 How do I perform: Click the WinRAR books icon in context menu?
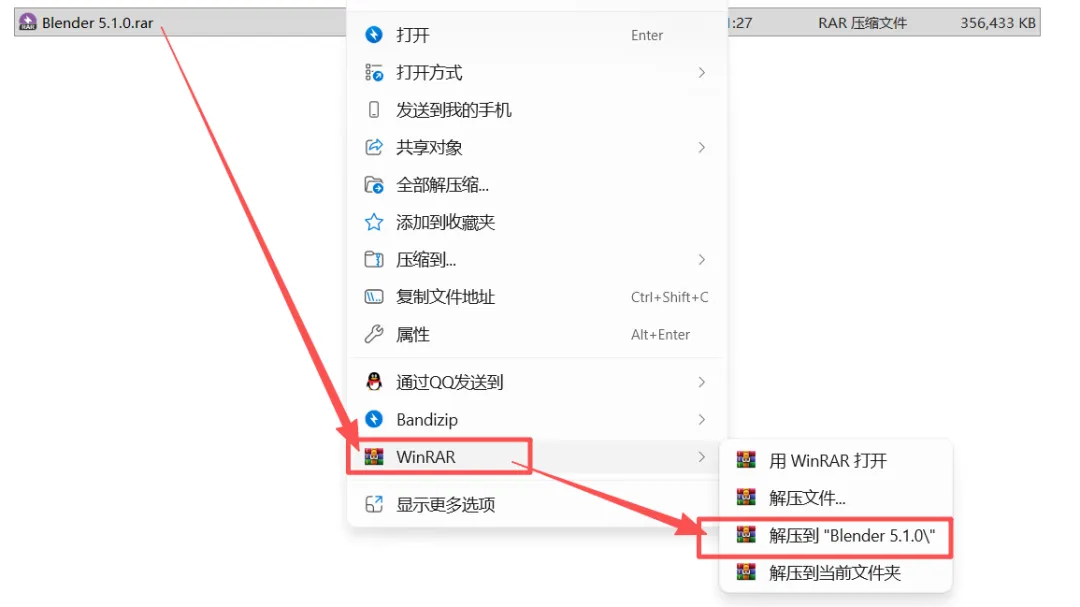pos(374,457)
